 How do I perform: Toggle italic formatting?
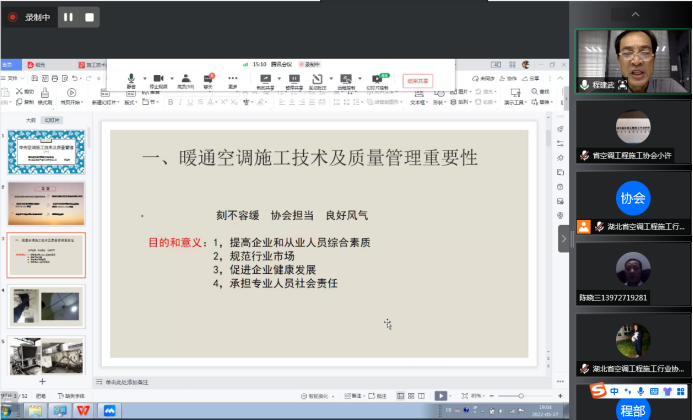[180, 102]
